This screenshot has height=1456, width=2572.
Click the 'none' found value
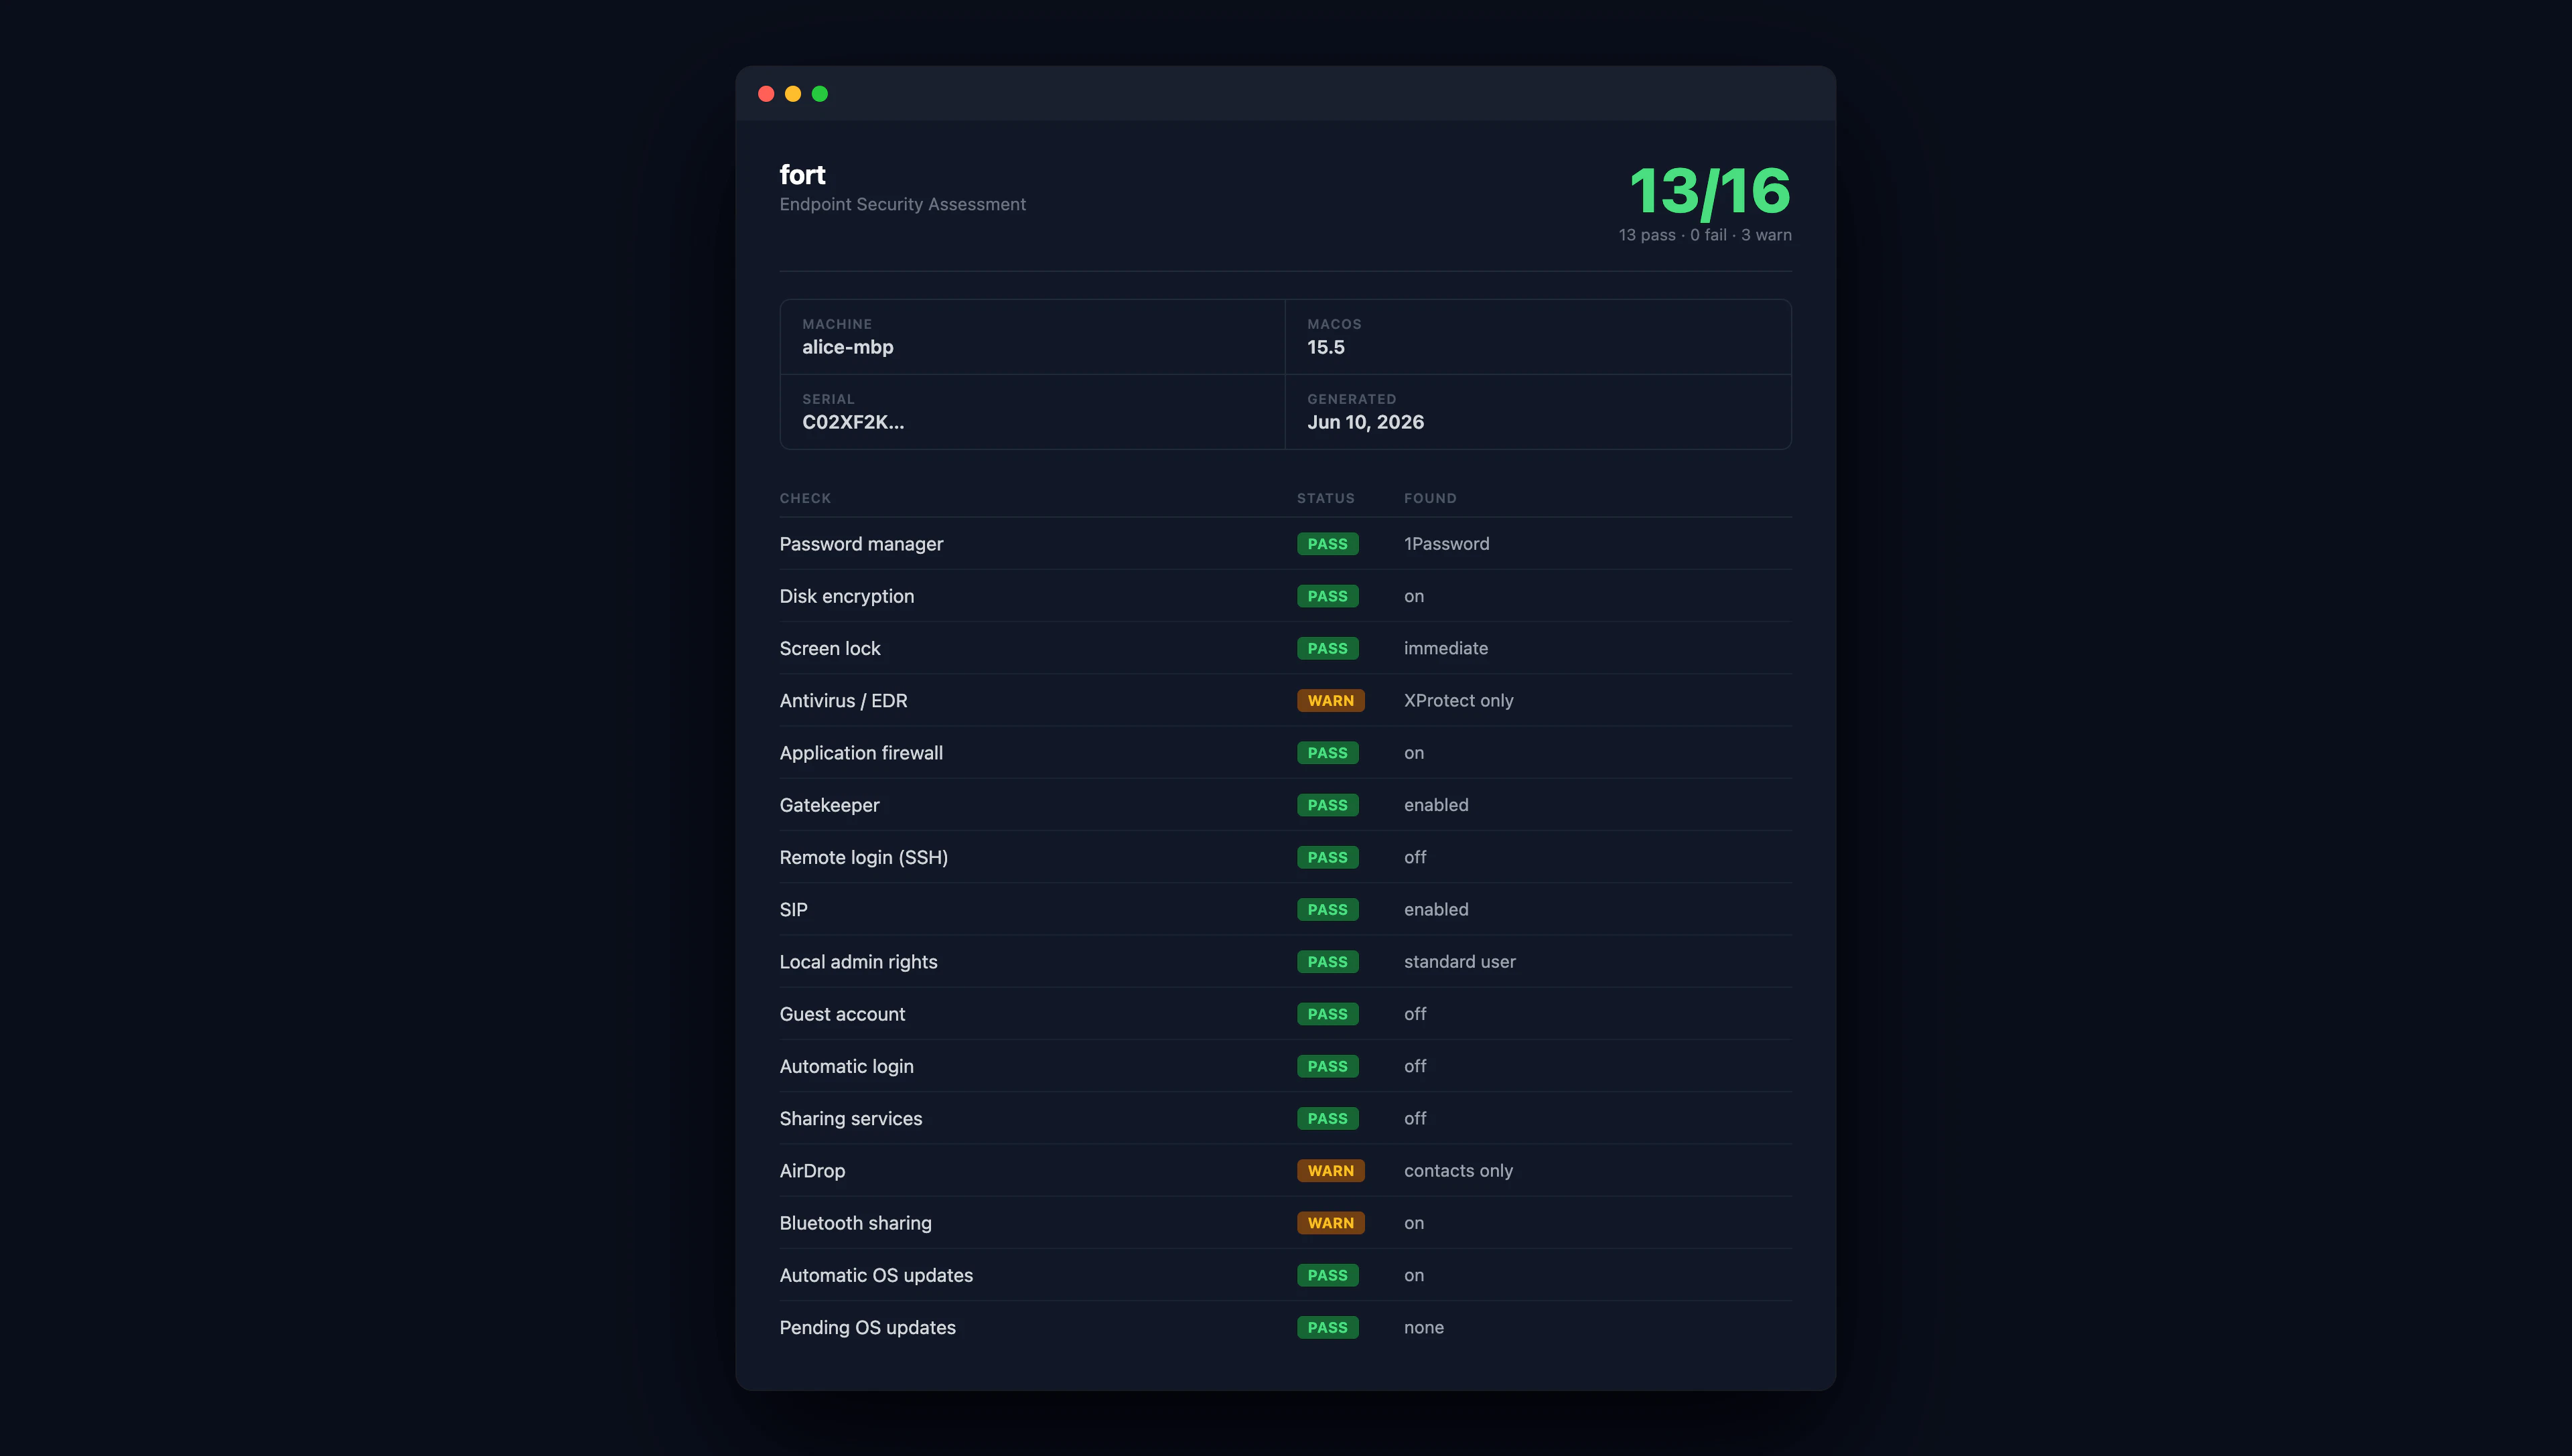1423,1328
